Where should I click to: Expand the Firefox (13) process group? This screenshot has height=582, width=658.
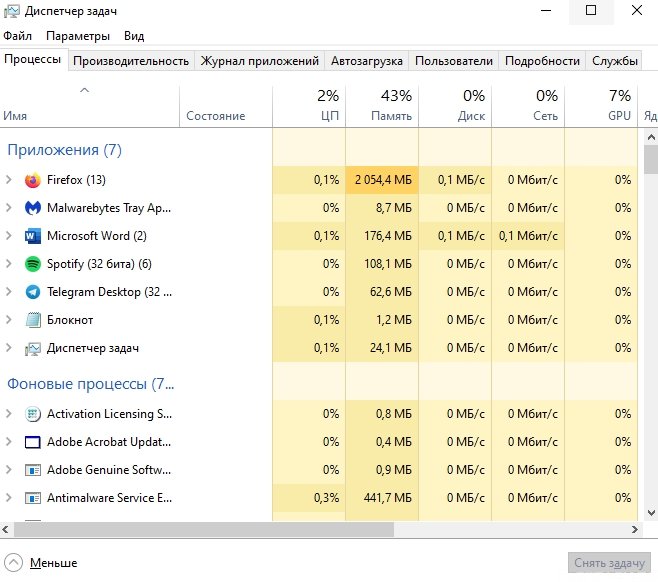[x=9, y=180]
